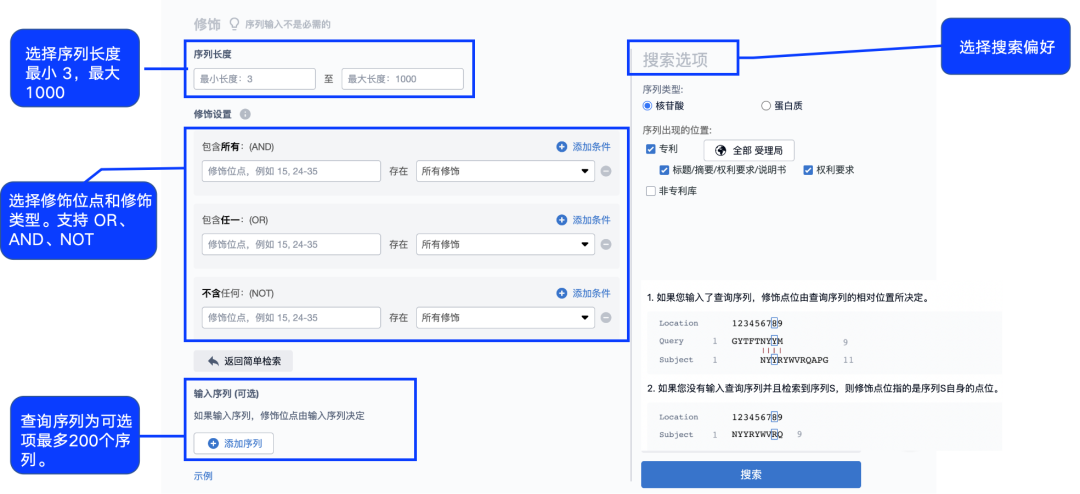Open the 示例 link
Viewport: 1080px width, 494px height.
coord(203,476)
